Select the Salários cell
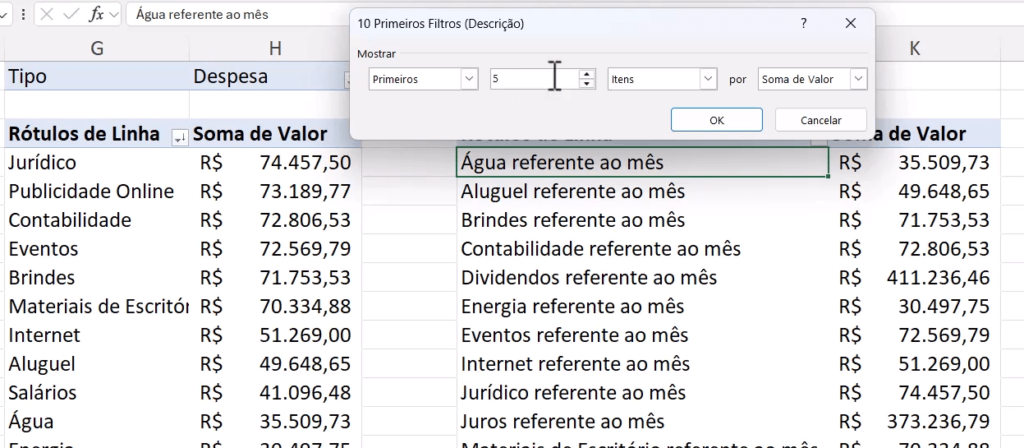The width and height of the screenshot is (1024, 448). pos(97,392)
